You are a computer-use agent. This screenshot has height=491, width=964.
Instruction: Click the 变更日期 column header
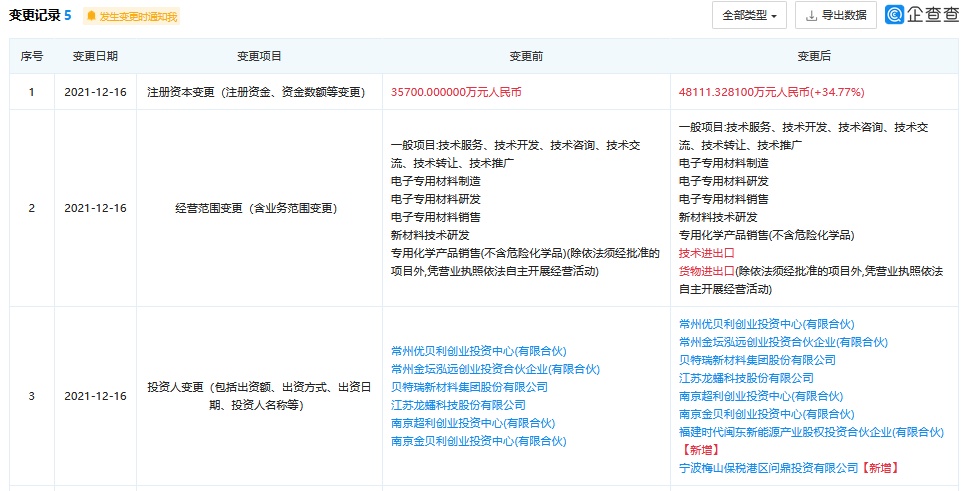[95, 56]
